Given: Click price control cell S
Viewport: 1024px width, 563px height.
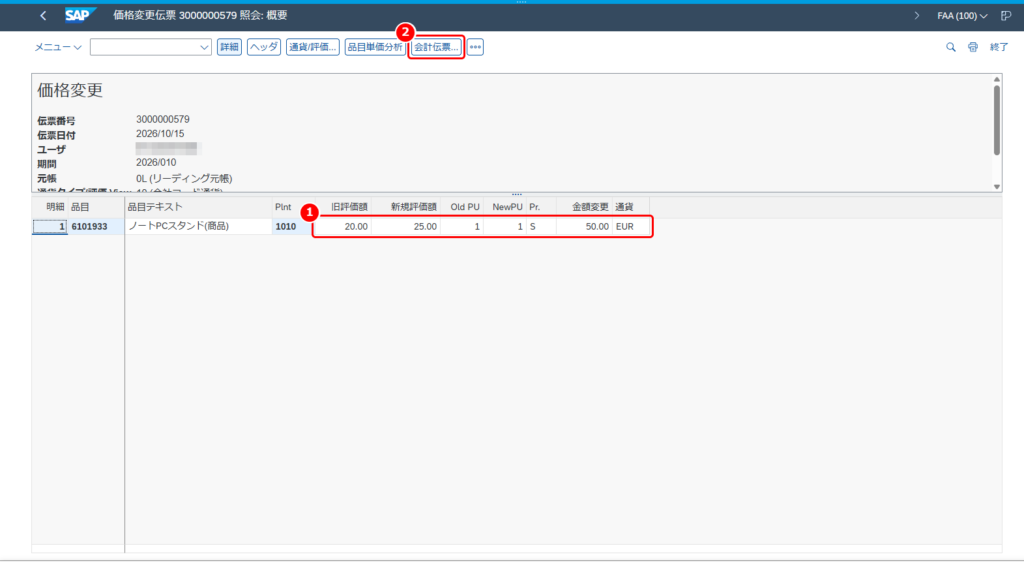Looking at the screenshot, I should coord(541,226).
